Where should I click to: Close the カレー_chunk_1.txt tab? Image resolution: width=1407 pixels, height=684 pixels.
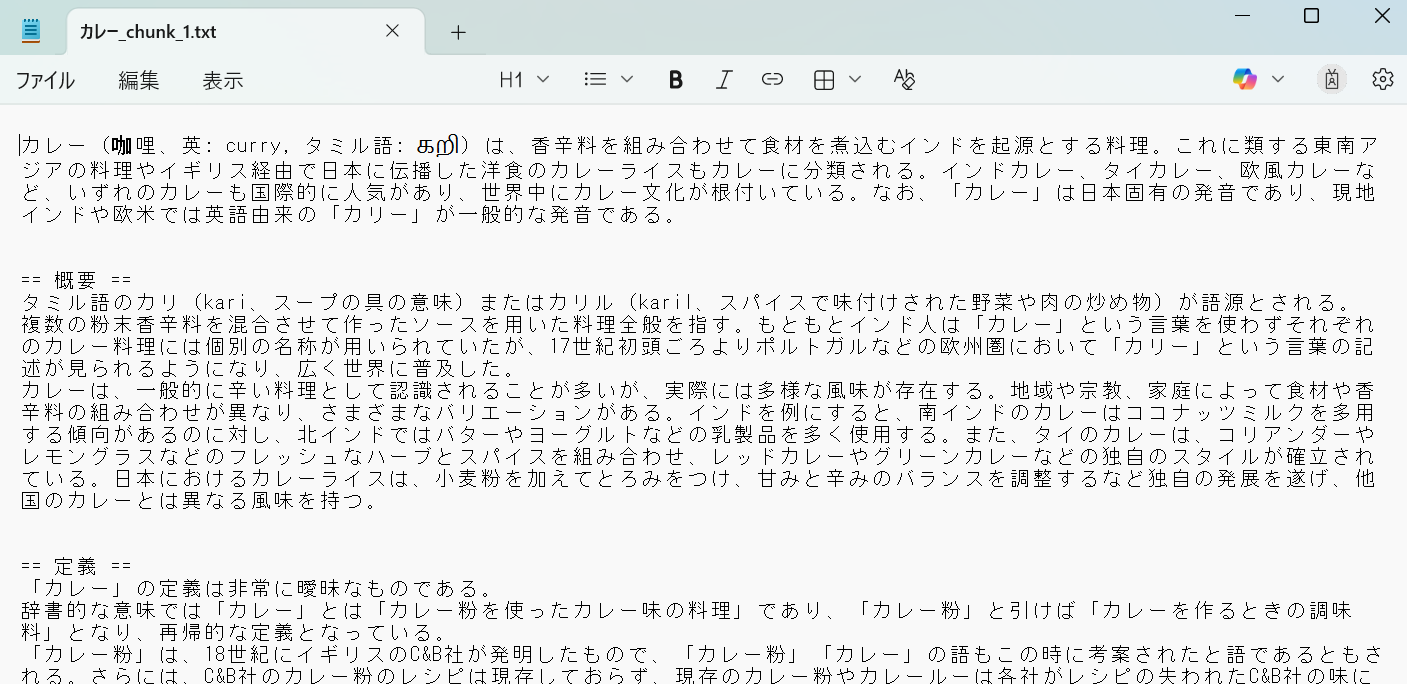coord(392,31)
